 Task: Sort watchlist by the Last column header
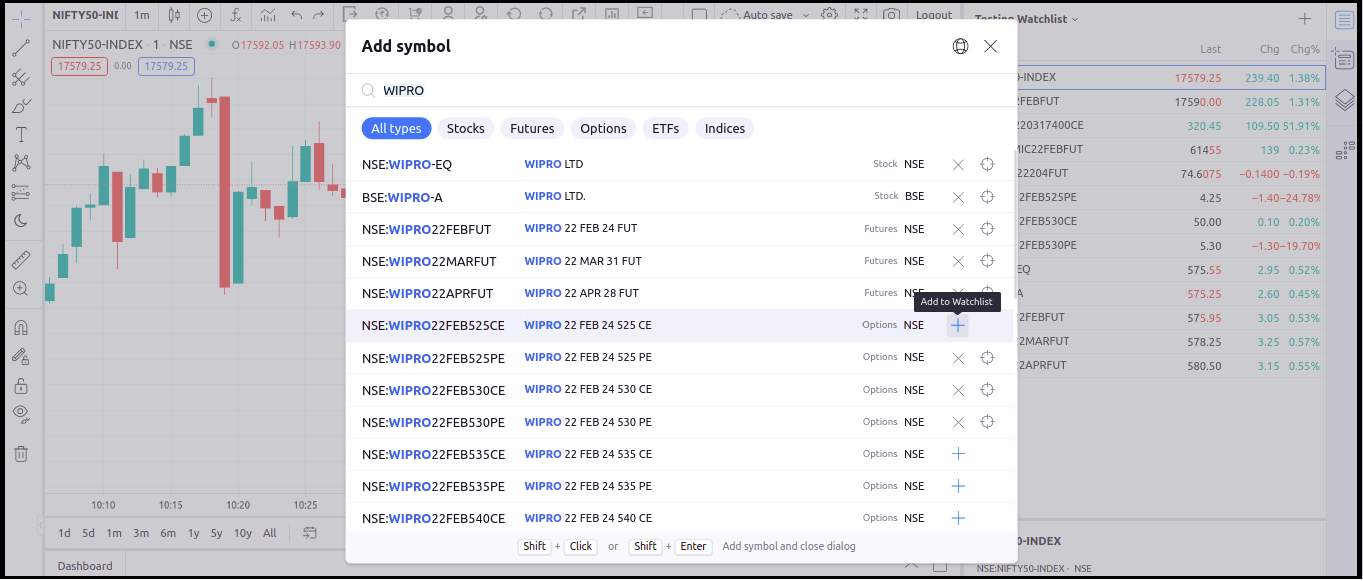pos(1211,49)
